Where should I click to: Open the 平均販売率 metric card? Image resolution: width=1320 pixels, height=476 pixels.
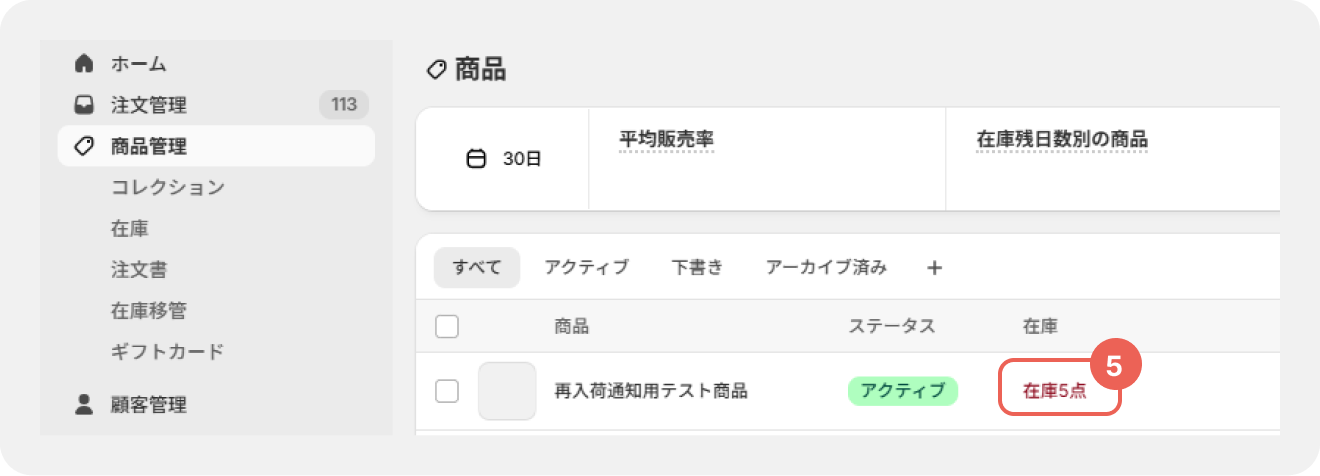coord(767,159)
